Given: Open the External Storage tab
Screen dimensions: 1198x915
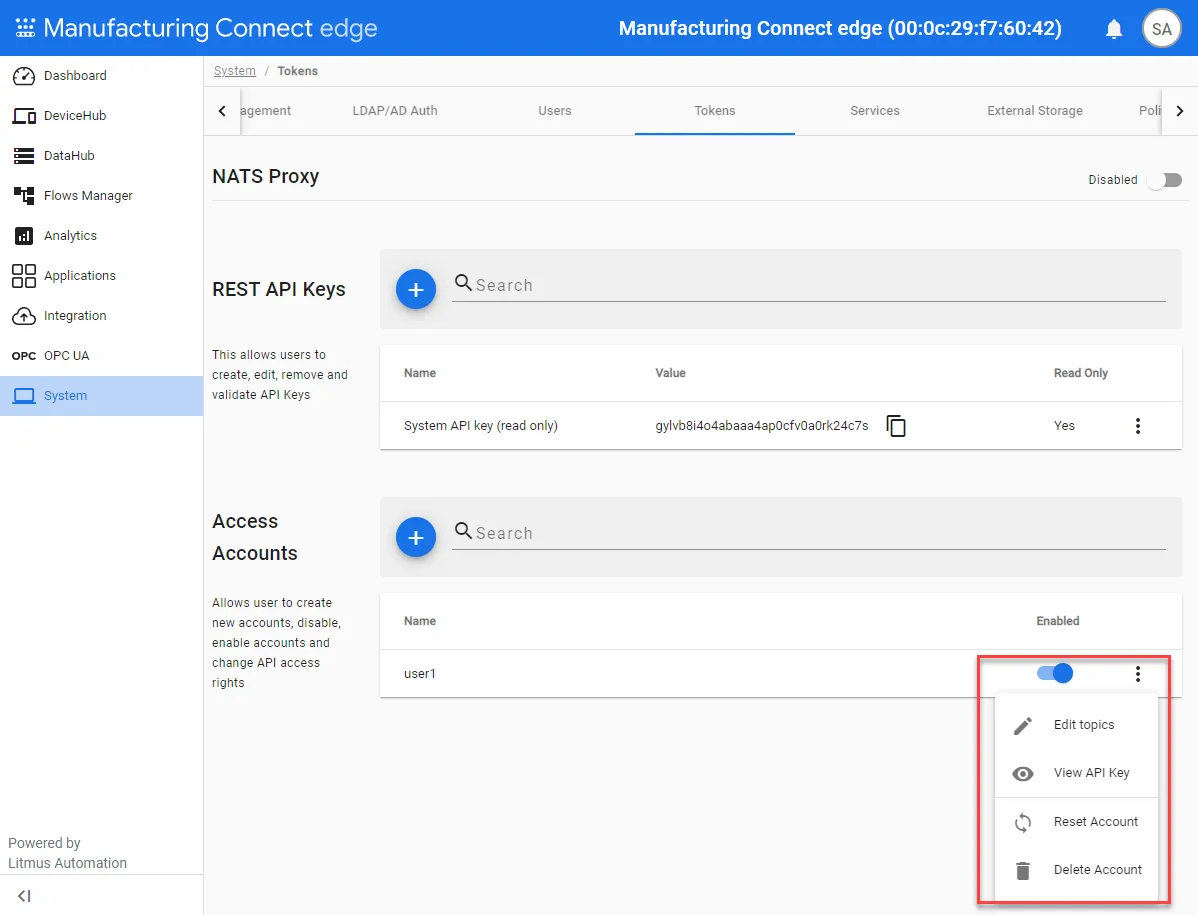Looking at the screenshot, I should (x=1034, y=111).
